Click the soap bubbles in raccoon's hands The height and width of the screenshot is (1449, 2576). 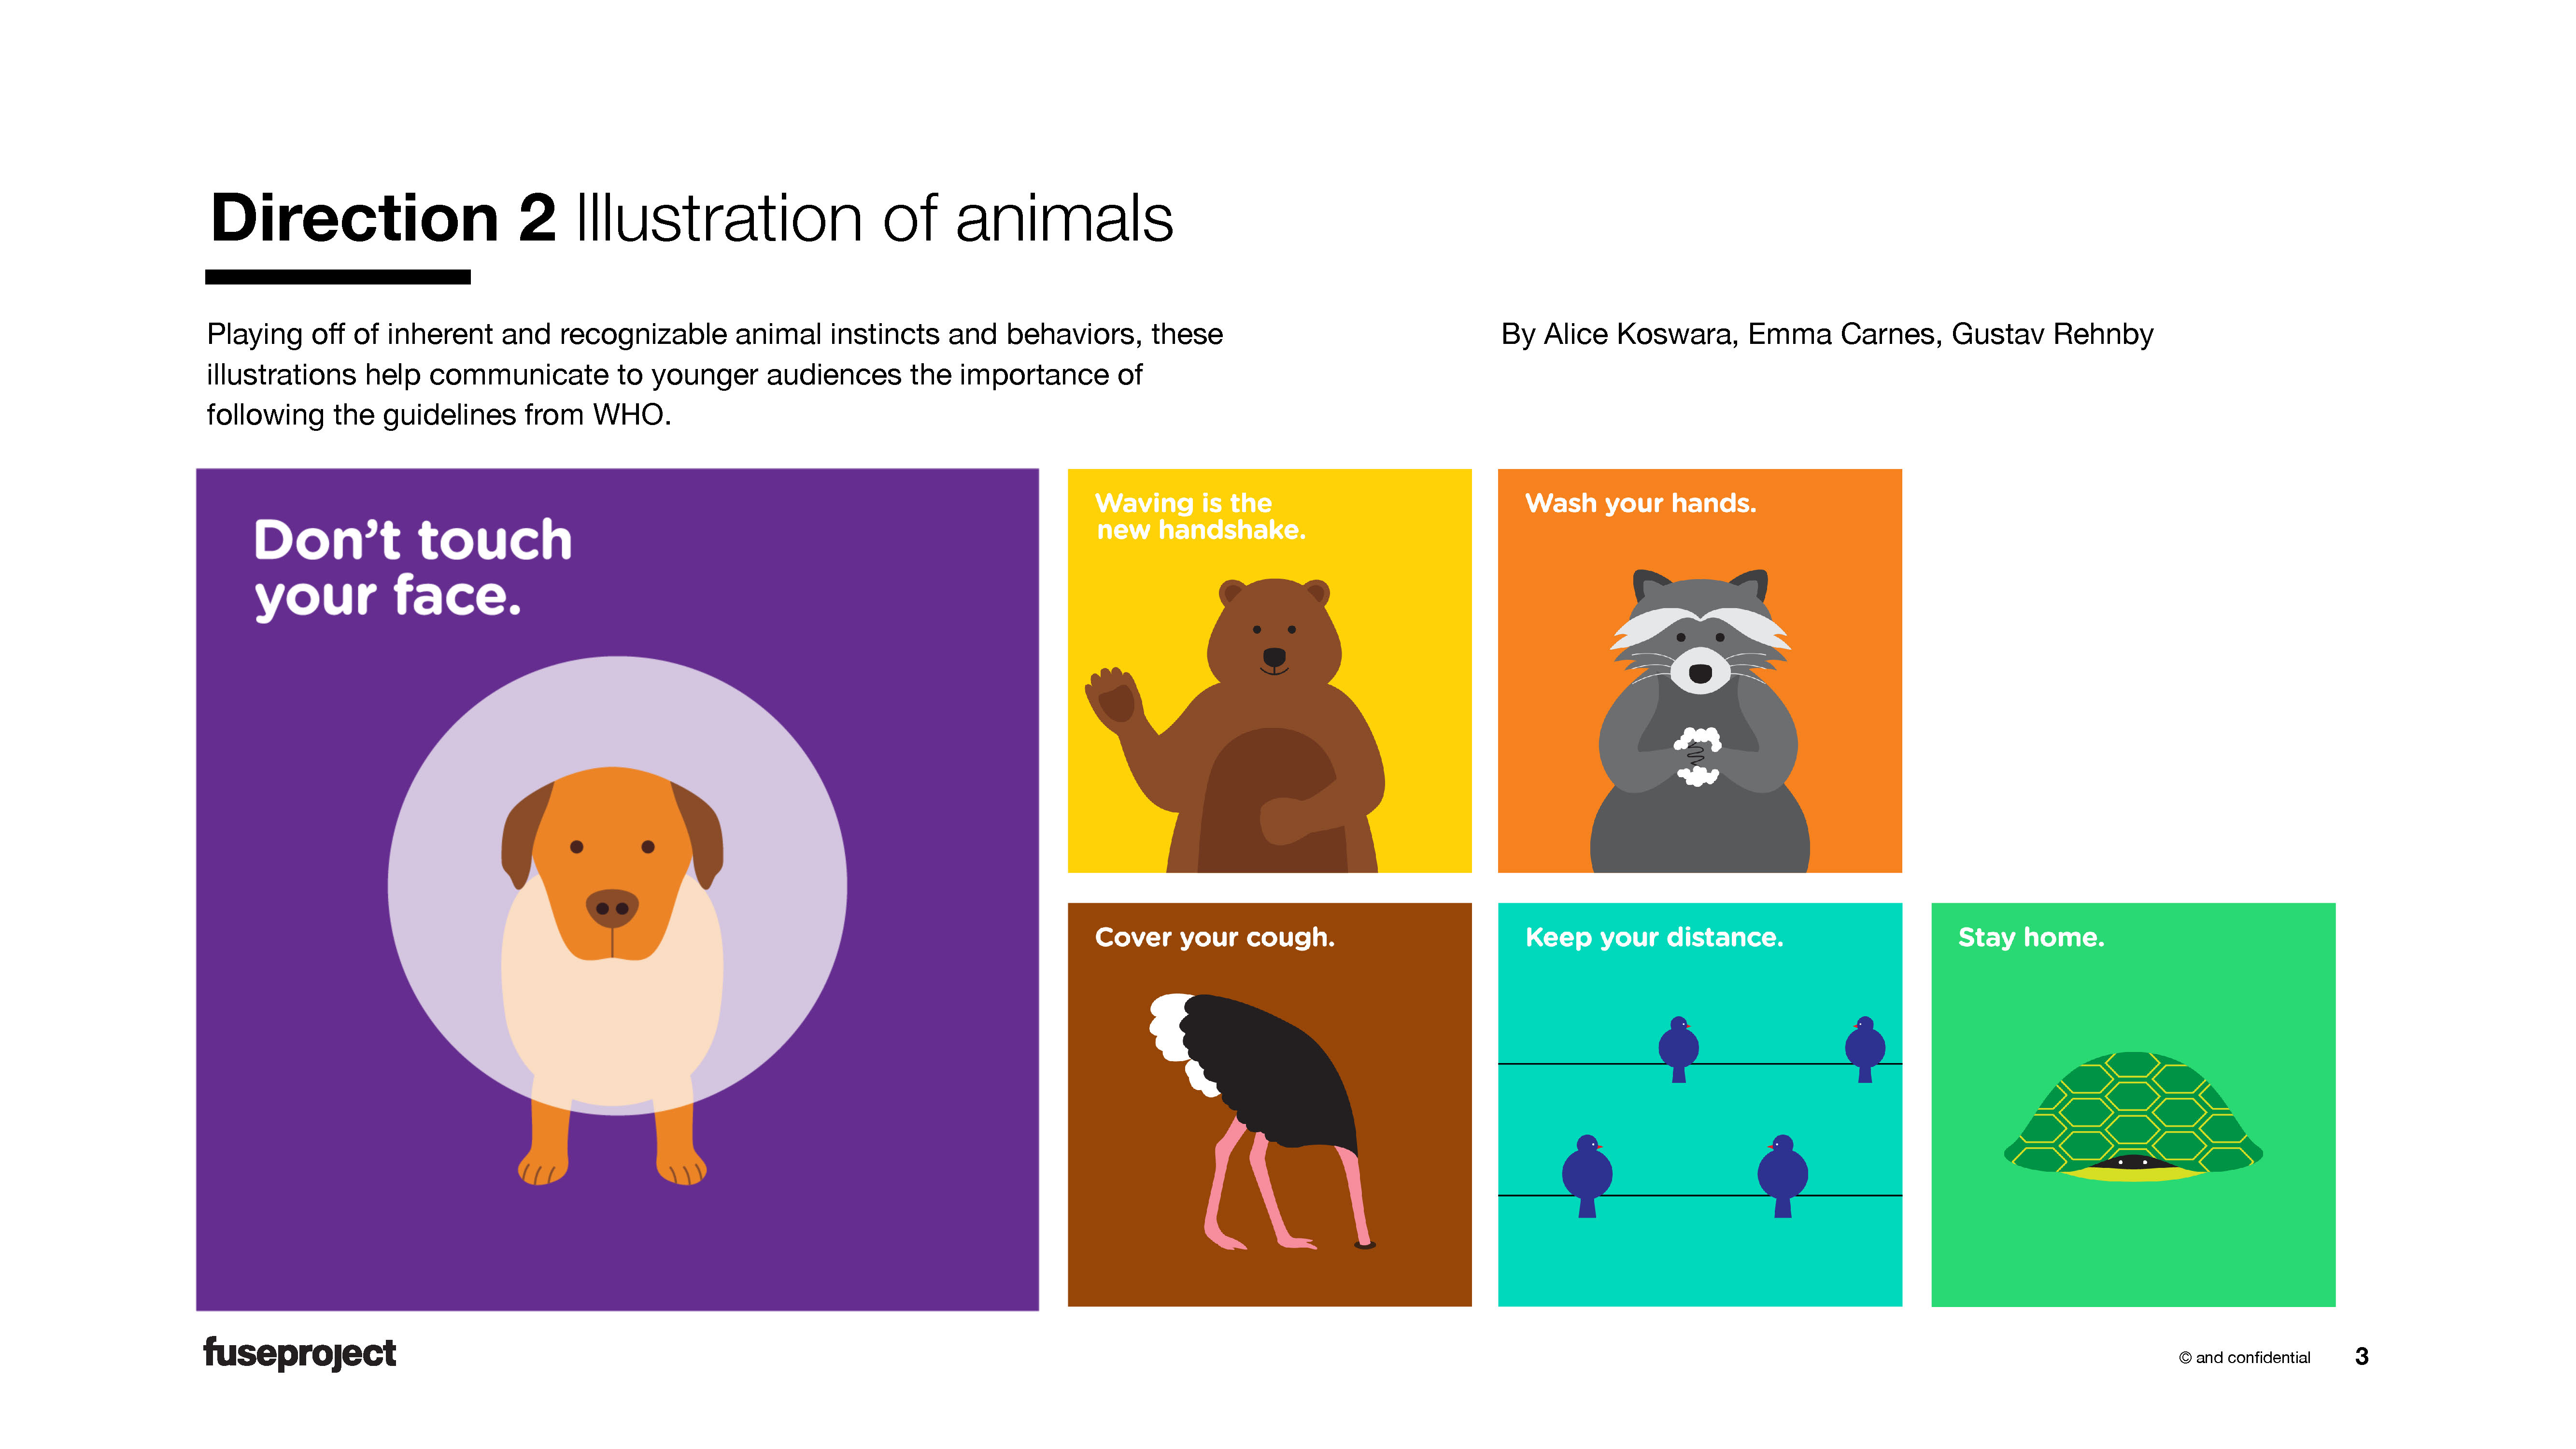point(1697,755)
